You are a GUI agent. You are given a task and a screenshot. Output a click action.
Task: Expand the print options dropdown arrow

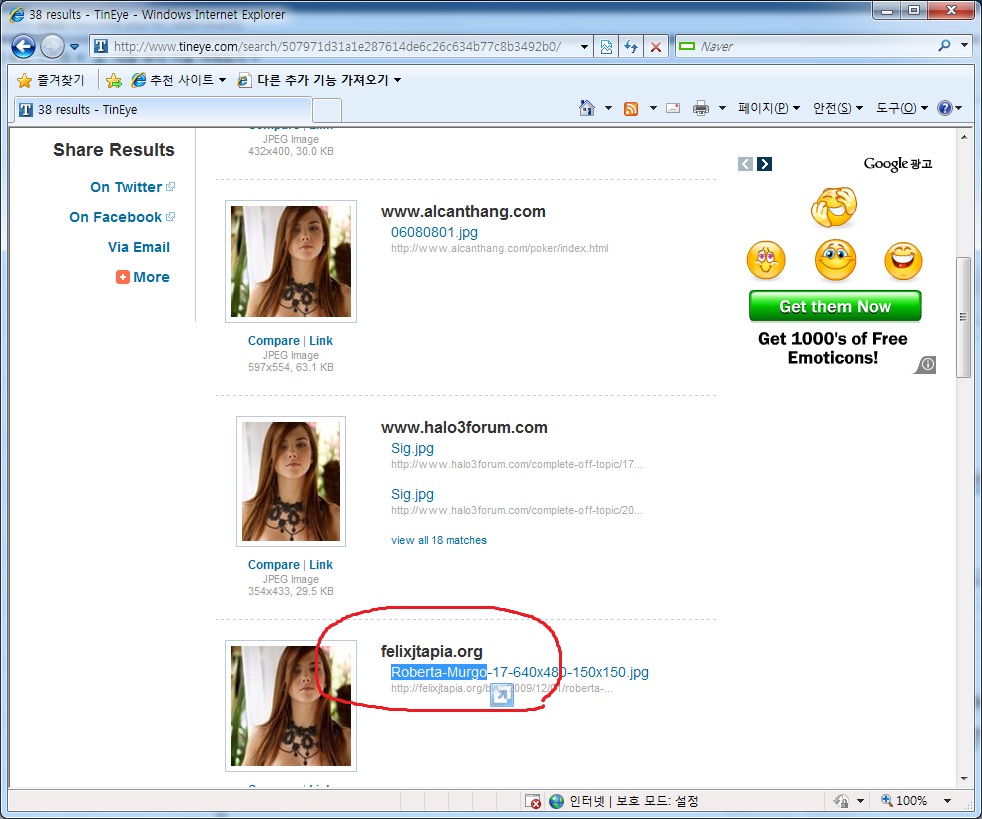(x=722, y=108)
